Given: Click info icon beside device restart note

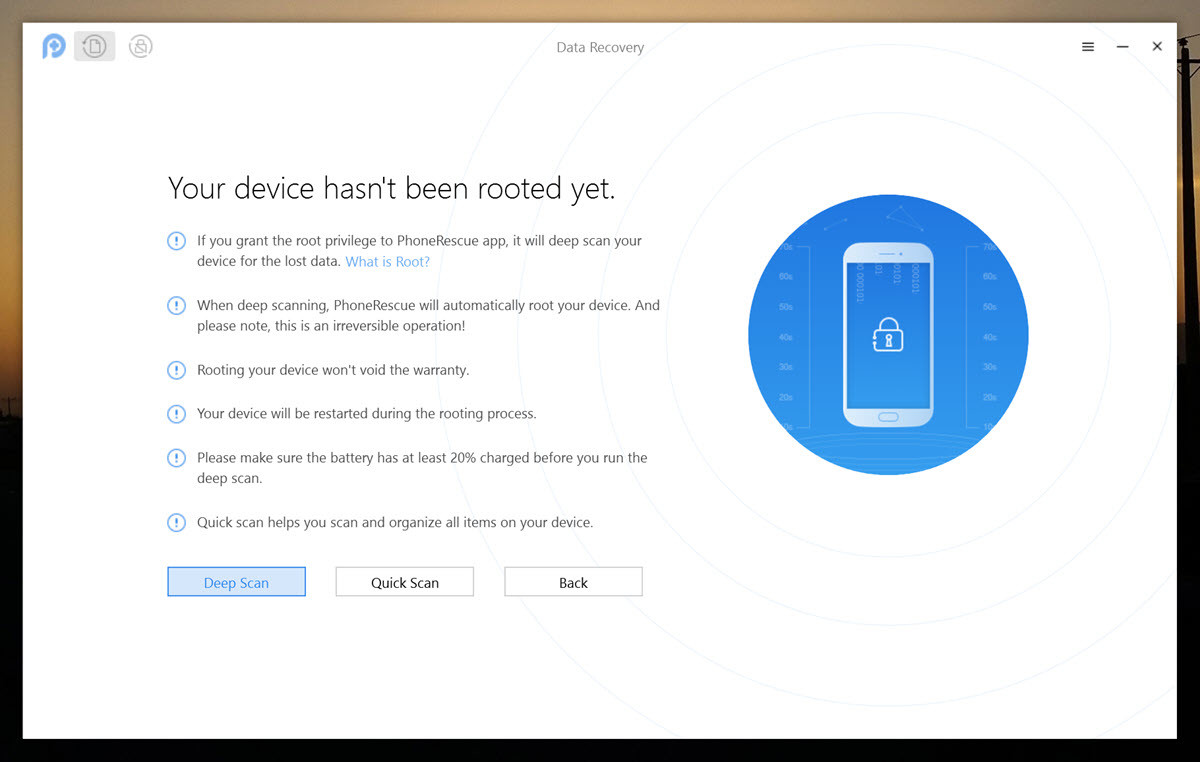Looking at the screenshot, I should pos(176,414).
